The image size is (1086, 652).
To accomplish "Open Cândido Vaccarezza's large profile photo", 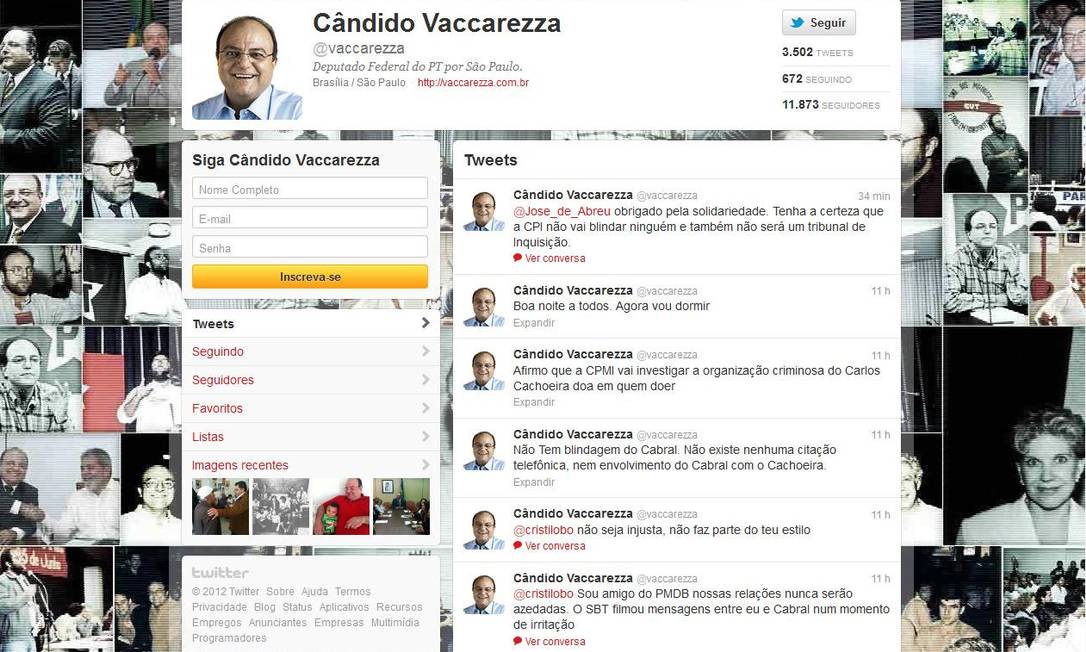I will click(247, 66).
